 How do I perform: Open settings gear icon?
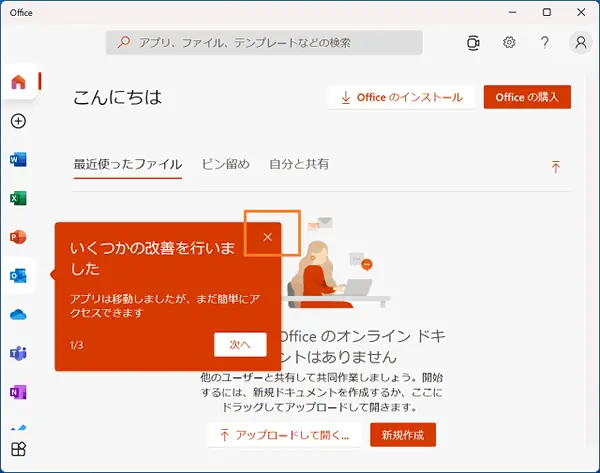click(509, 42)
